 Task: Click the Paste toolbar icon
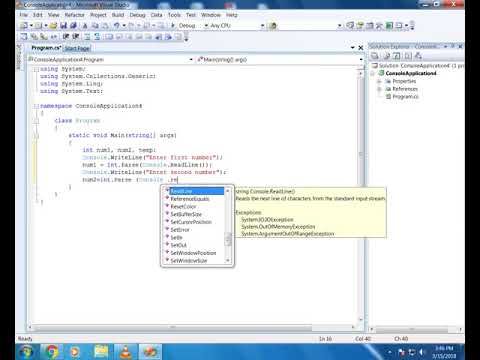click(104, 25)
